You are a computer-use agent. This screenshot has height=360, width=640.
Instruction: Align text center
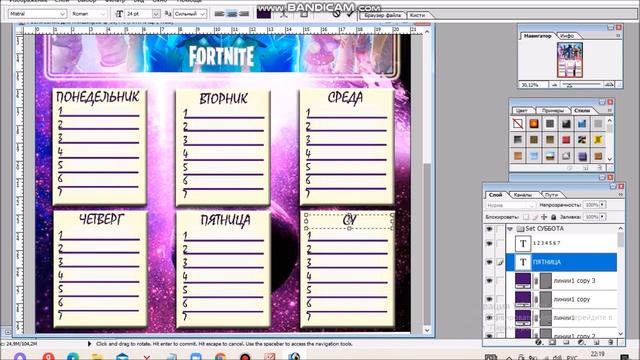(x=232, y=14)
